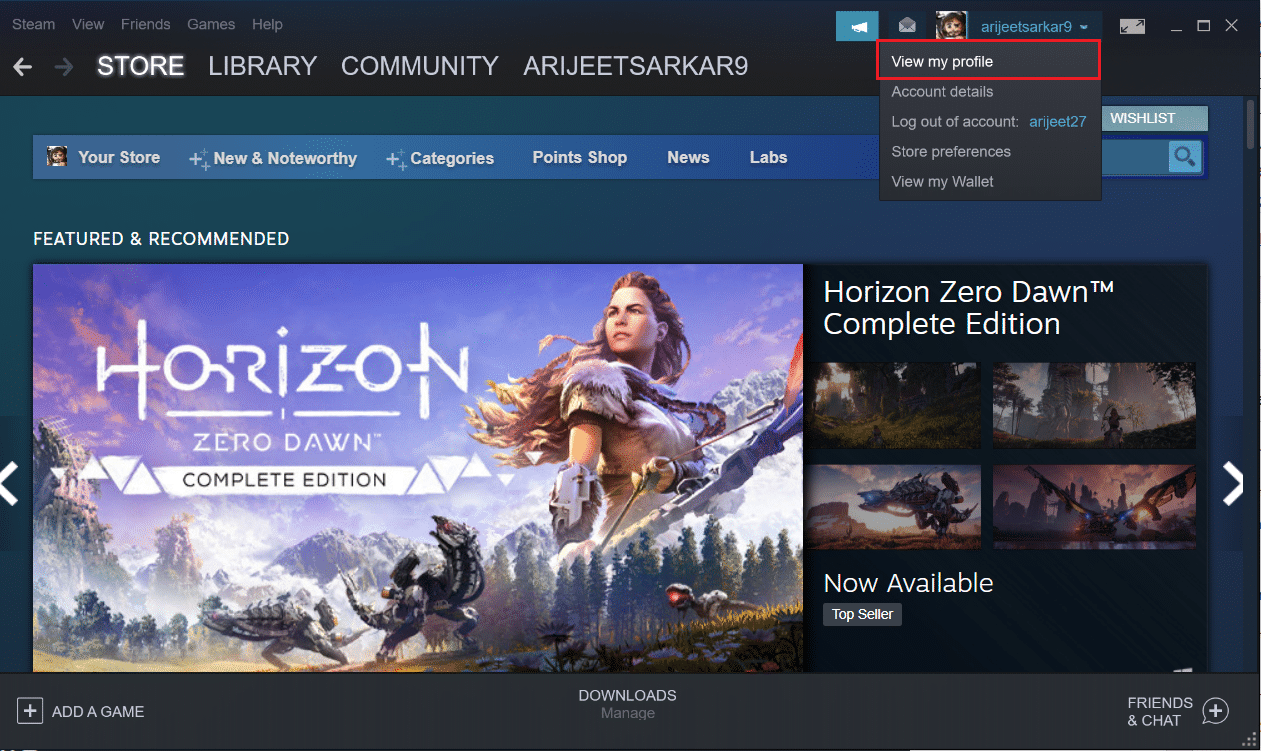Open Horizon Zero Dawn main banner image

418,467
